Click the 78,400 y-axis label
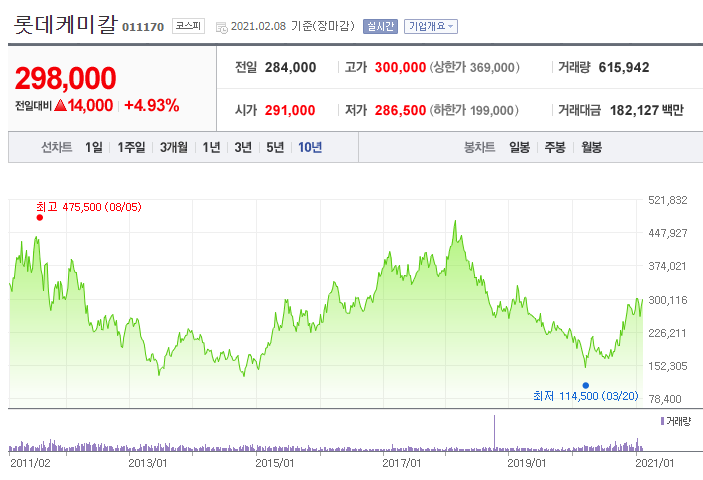 click(x=665, y=399)
